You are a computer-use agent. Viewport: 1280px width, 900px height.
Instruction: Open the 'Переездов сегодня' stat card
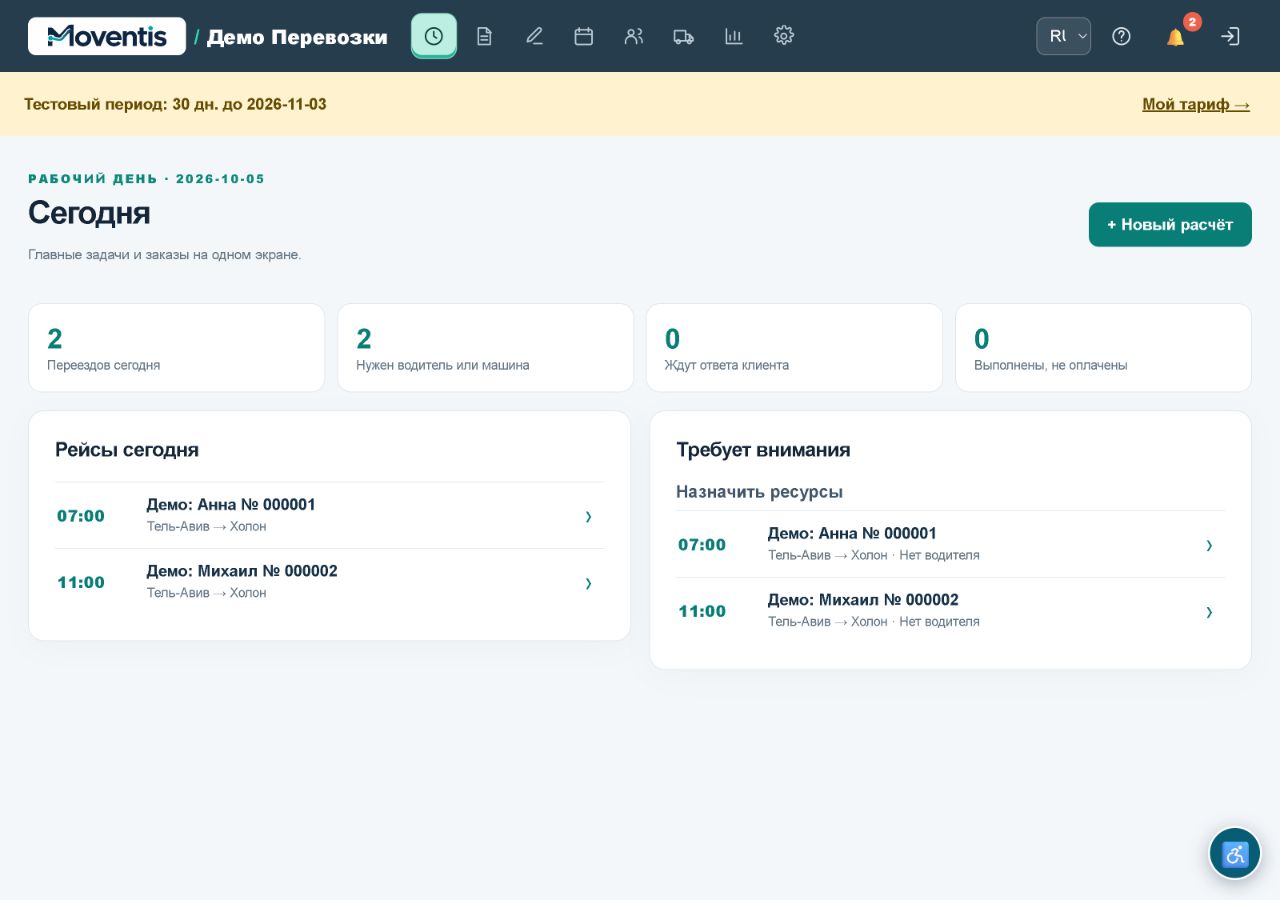tap(177, 348)
